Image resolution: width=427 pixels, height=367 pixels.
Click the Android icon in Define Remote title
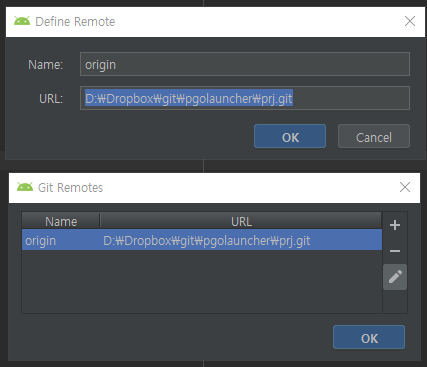coord(22,21)
